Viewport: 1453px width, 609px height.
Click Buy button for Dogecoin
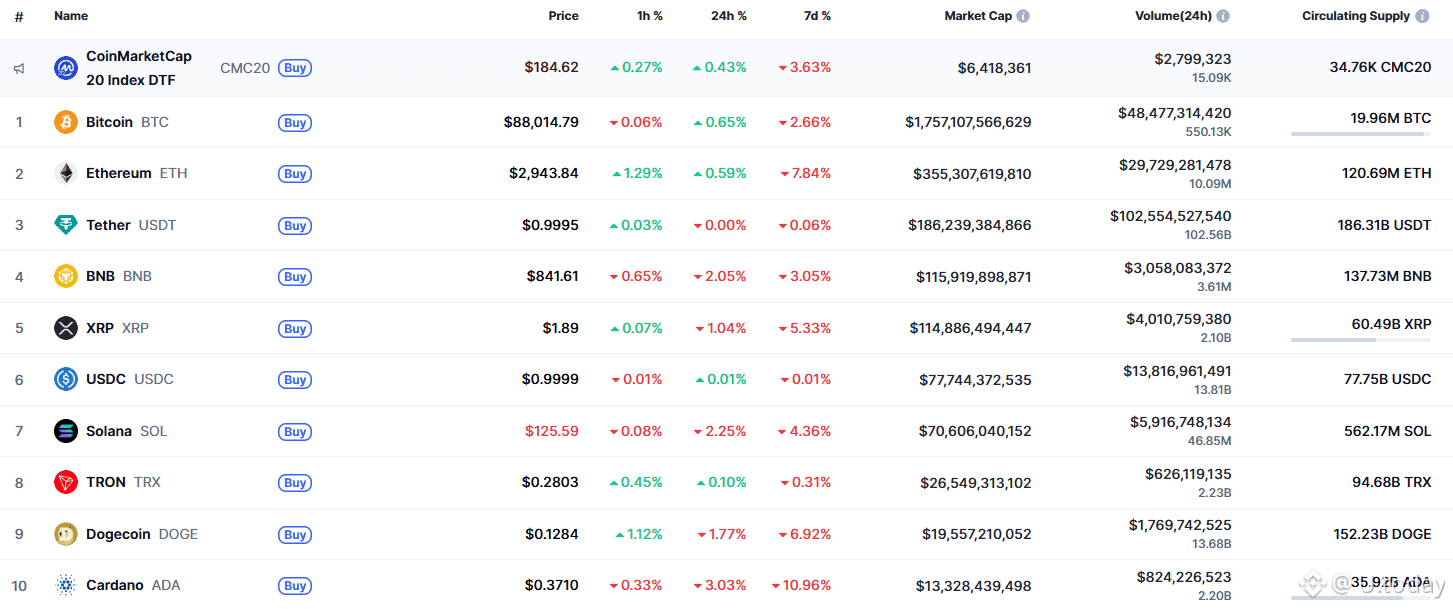(x=295, y=535)
